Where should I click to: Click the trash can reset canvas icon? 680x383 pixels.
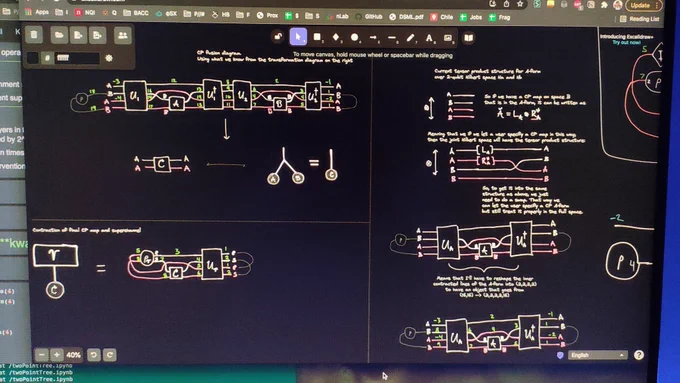[34, 35]
